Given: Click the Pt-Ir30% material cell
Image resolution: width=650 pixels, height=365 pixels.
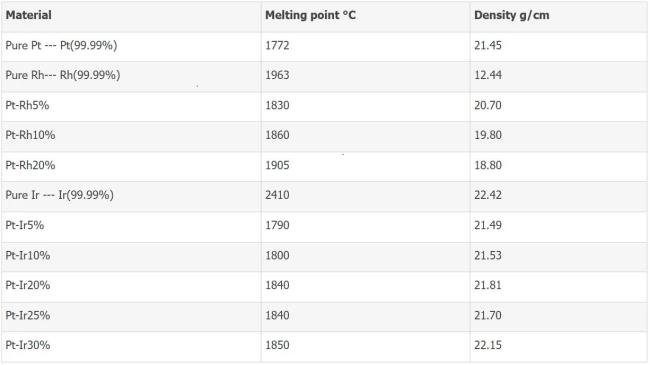Looking at the screenshot, I should pos(131,346).
